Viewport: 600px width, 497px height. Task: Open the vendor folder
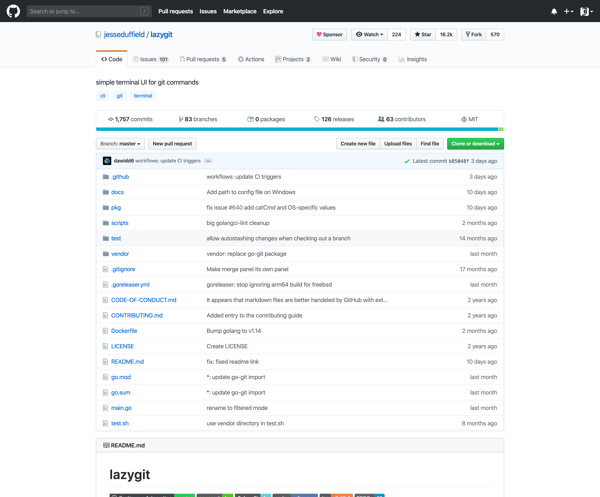click(120, 254)
